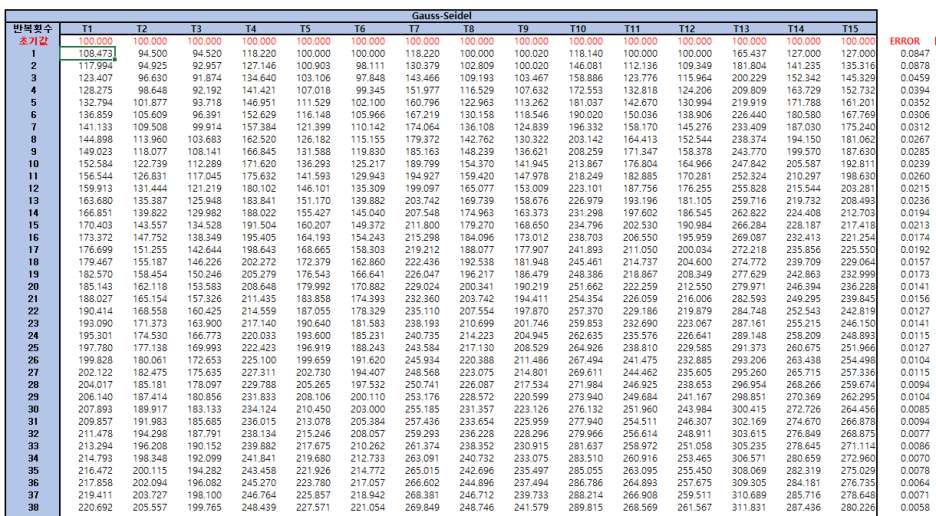Click the cell showing 241.579
Screen dimensions: 936x516
pyautogui.click(x=523, y=508)
